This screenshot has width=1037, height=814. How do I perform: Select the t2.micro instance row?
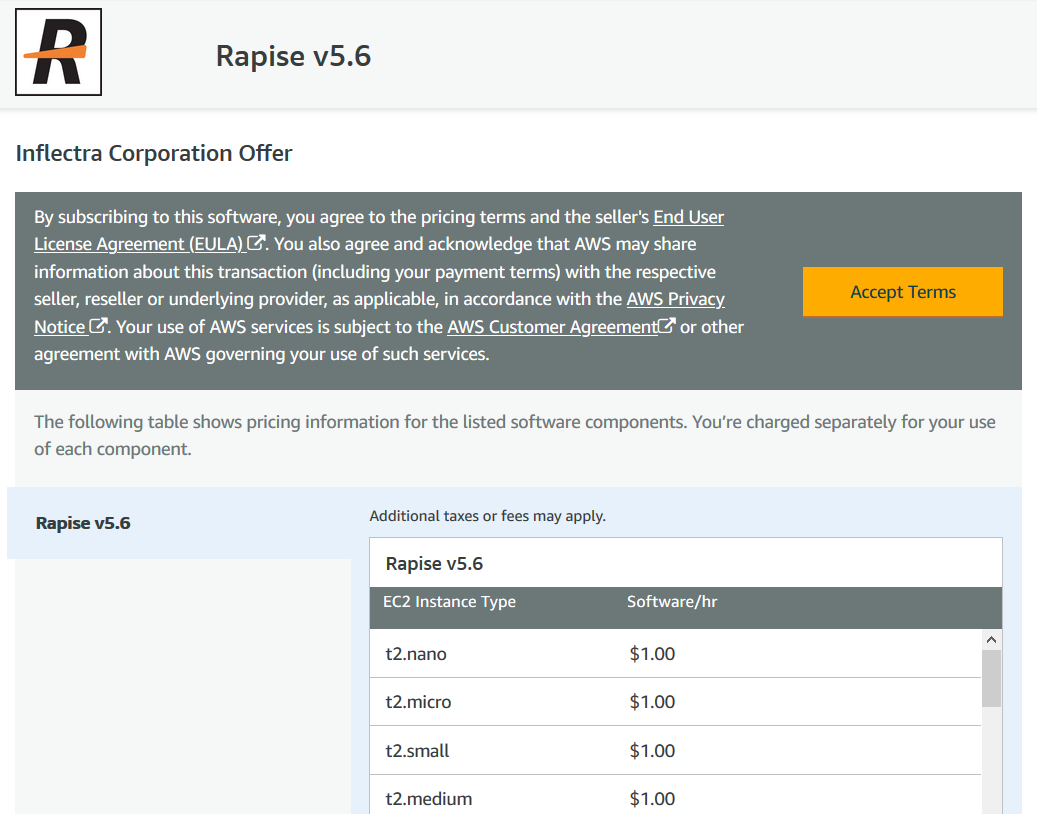pyautogui.click(x=418, y=702)
